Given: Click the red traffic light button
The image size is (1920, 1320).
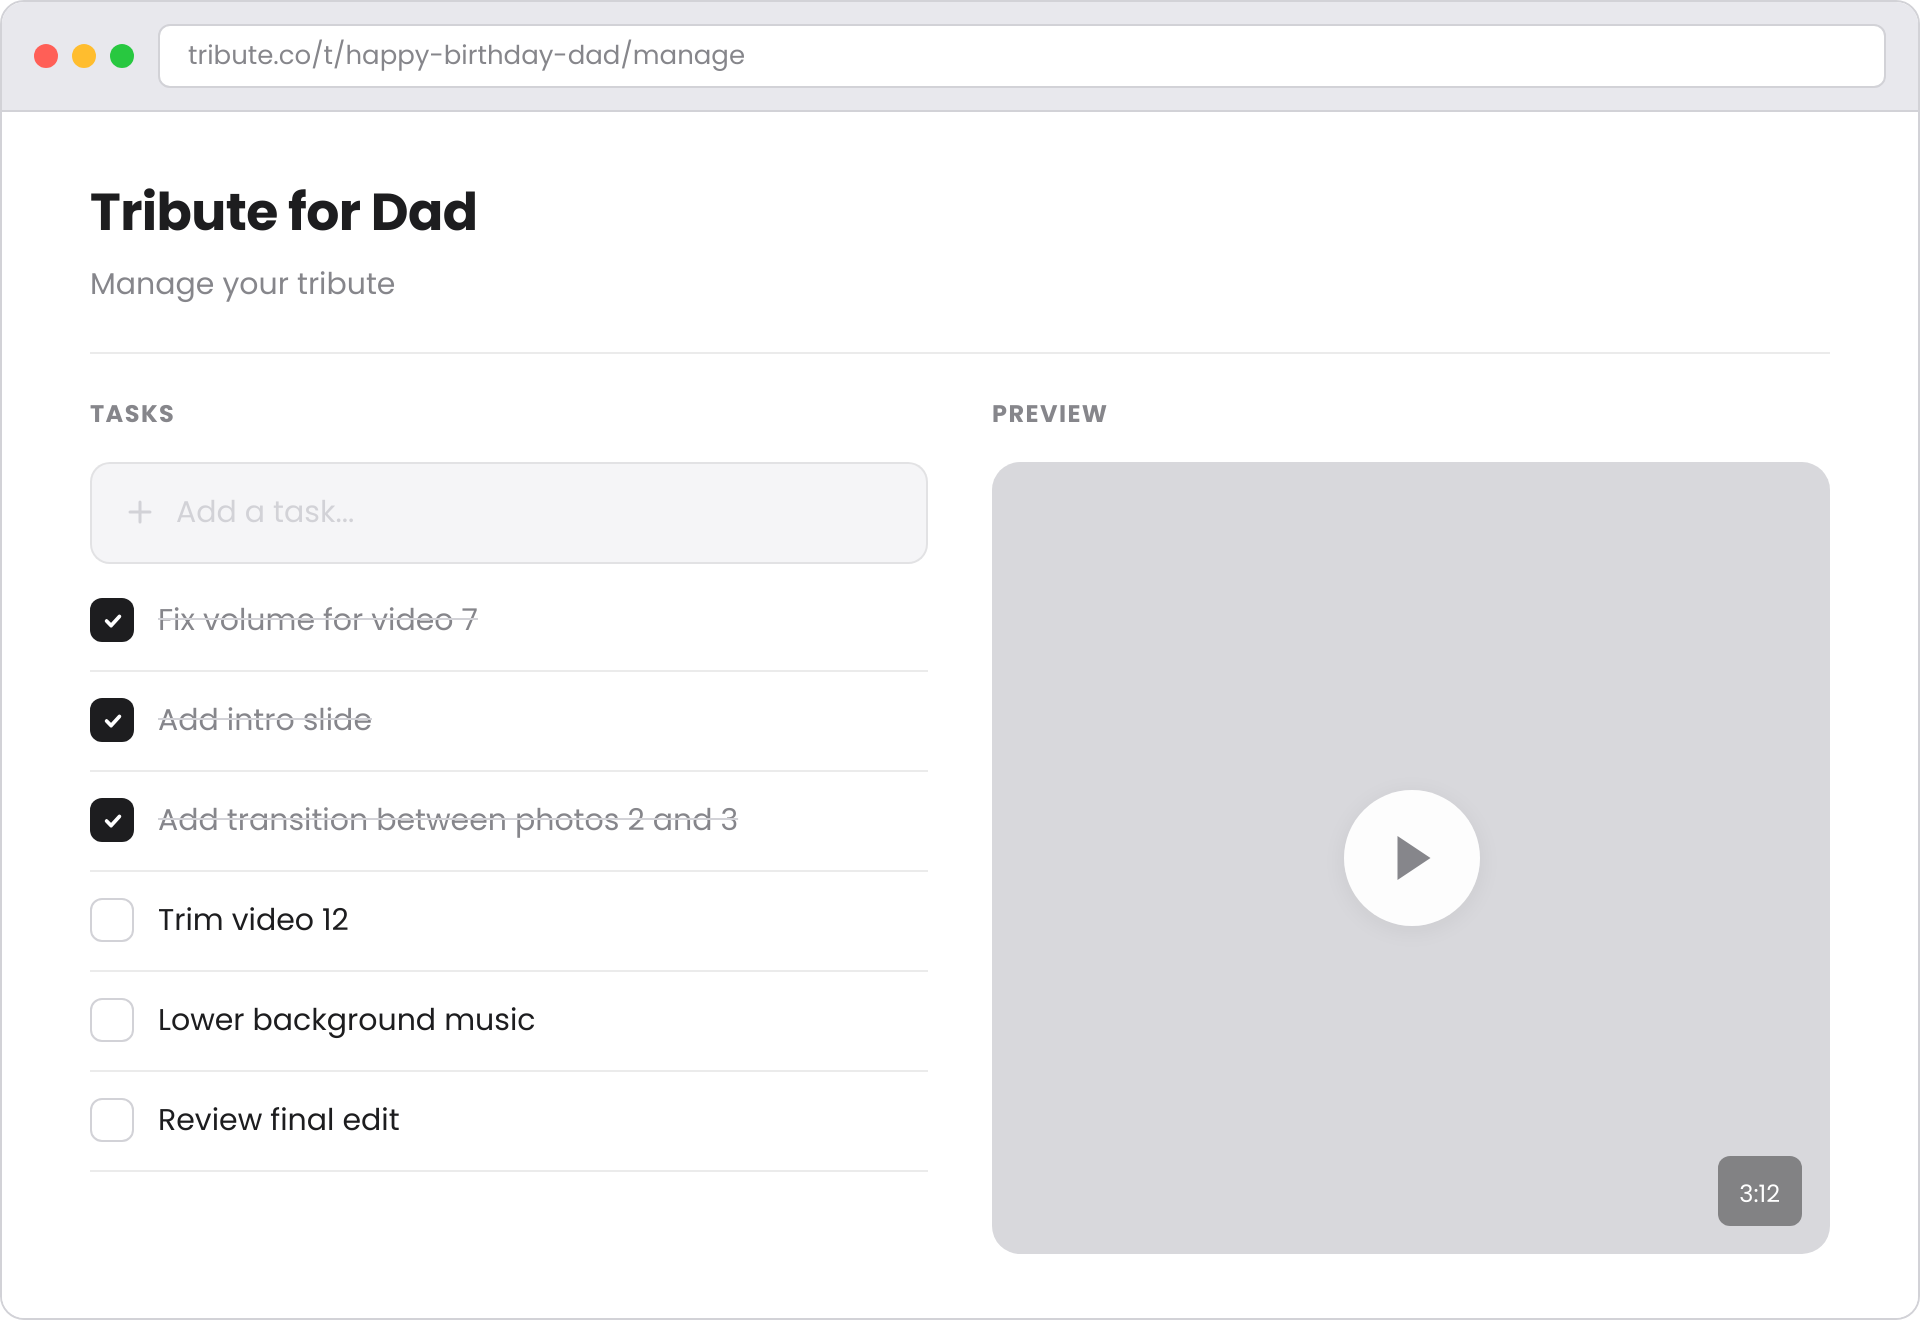Looking at the screenshot, I should click(x=46, y=56).
